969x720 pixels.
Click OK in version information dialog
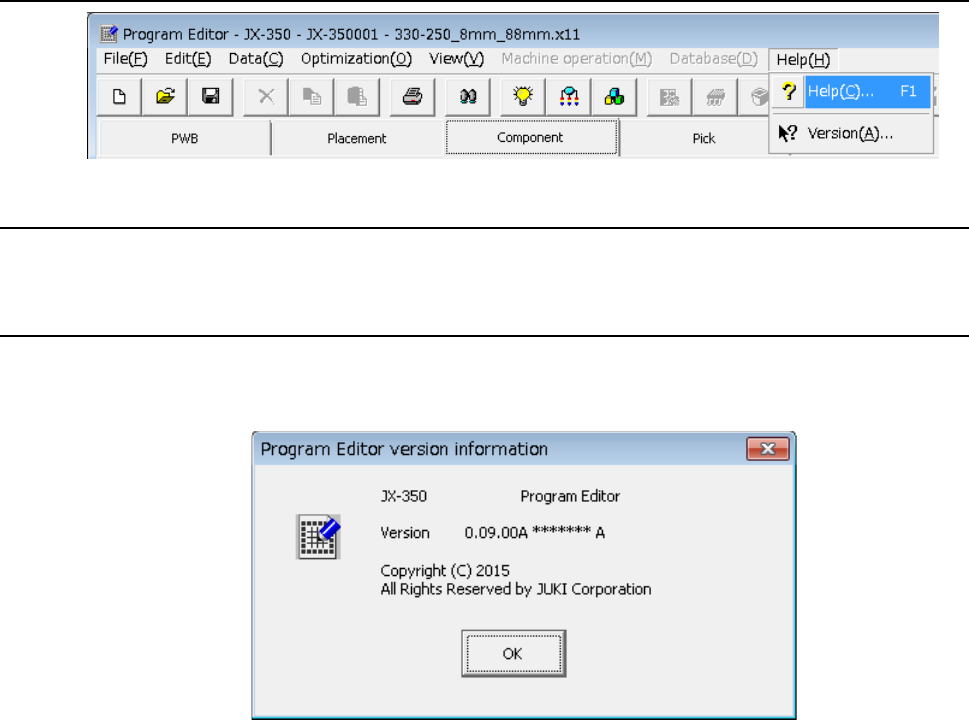[x=513, y=654]
